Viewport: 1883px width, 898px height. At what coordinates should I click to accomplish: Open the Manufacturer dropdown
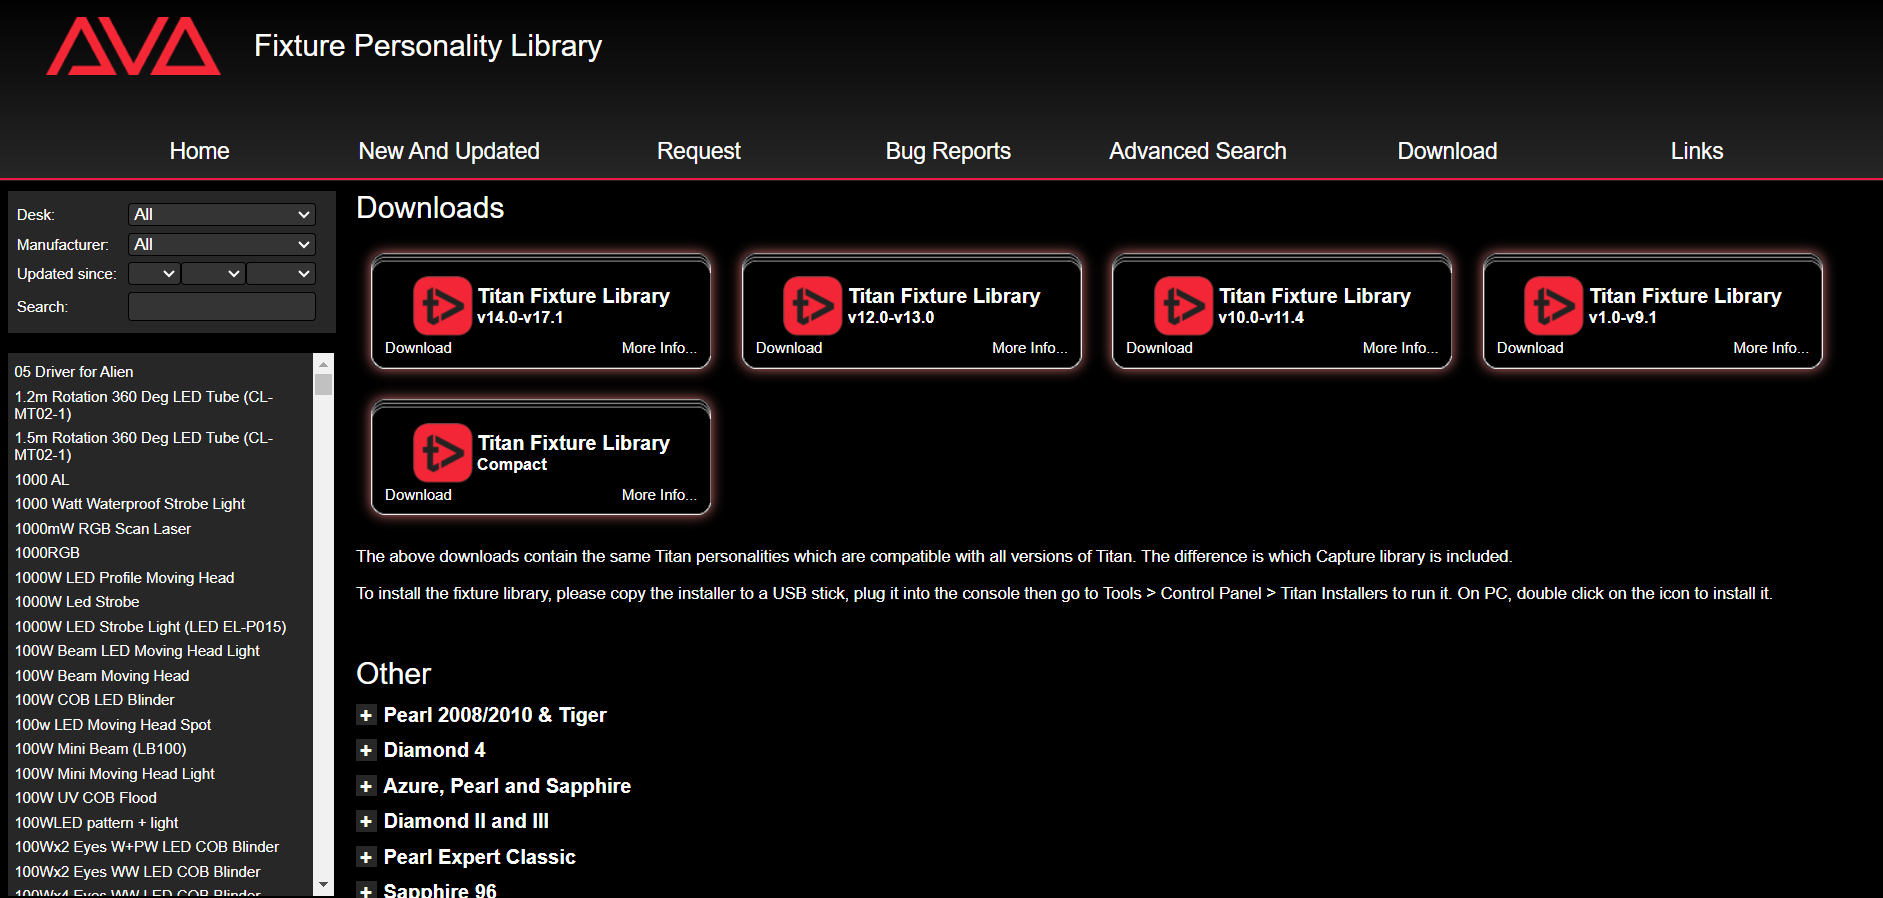221,245
